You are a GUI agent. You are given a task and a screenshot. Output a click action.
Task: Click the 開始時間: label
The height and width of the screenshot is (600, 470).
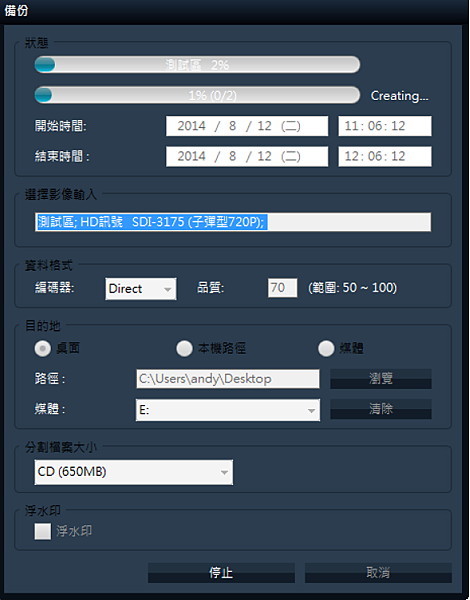pos(60,126)
